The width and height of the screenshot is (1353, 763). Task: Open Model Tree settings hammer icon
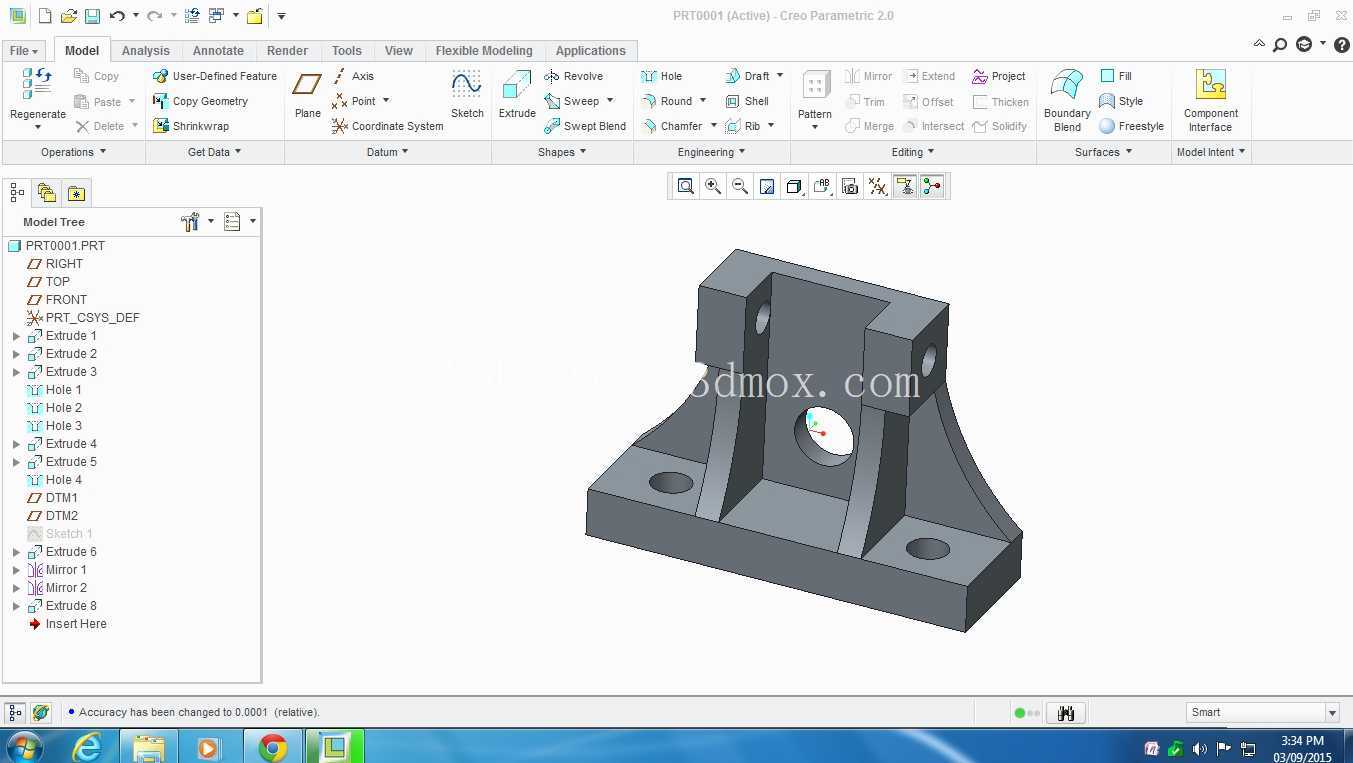click(191, 222)
